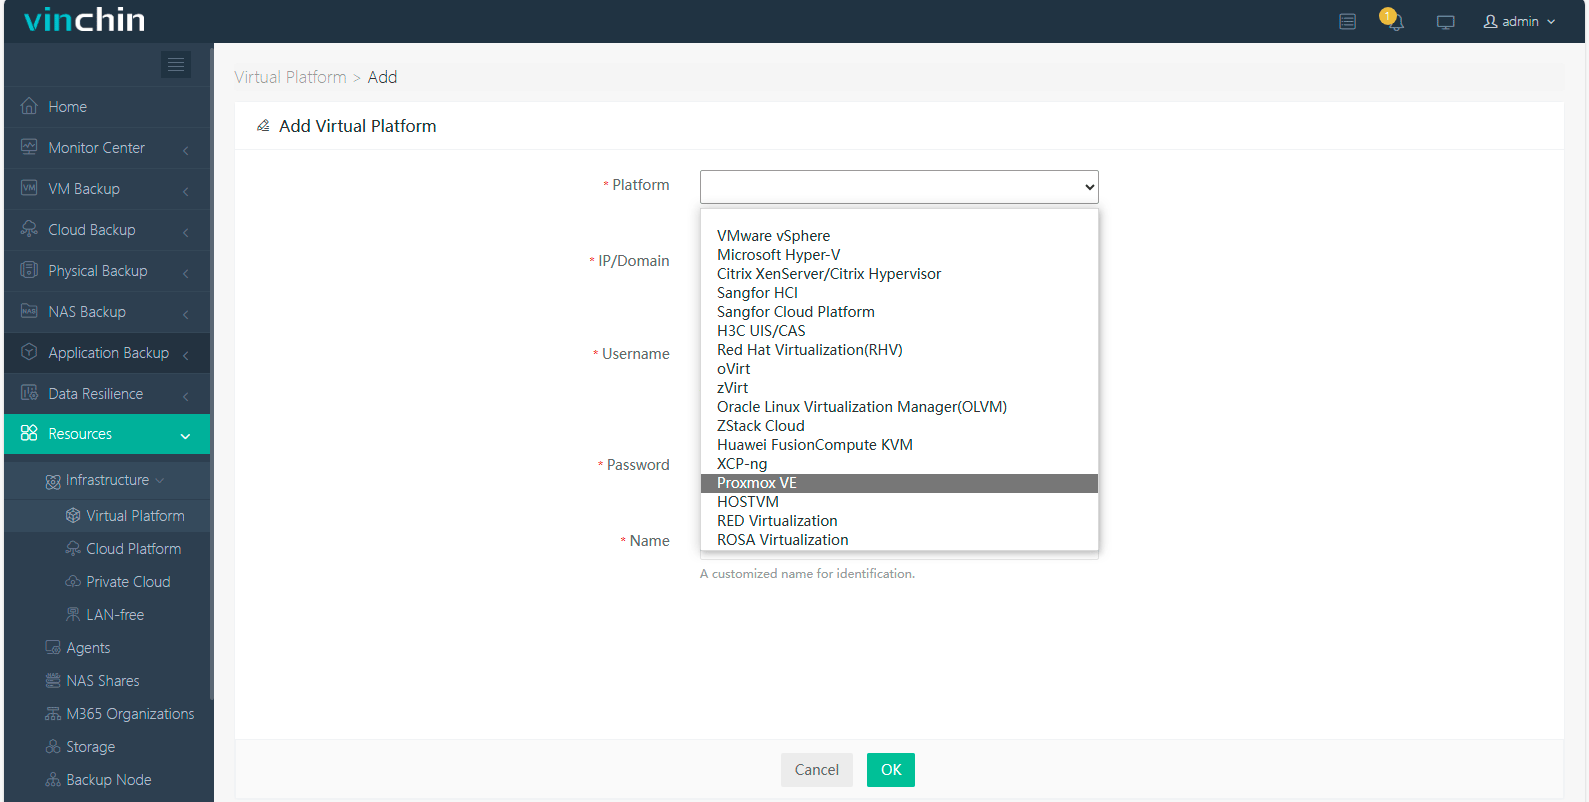Screen dimensions: 1589x802
Task: Select the ZStack Cloud option
Action: [899, 426]
